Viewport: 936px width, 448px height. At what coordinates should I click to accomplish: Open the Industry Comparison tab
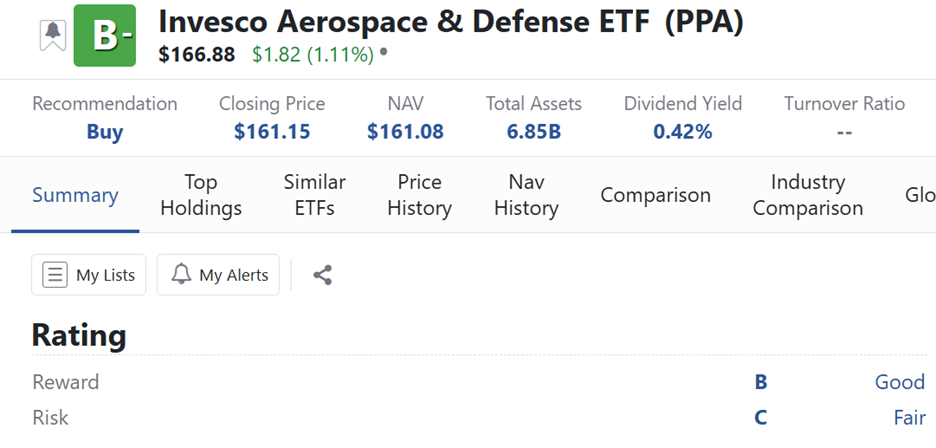pos(807,195)
